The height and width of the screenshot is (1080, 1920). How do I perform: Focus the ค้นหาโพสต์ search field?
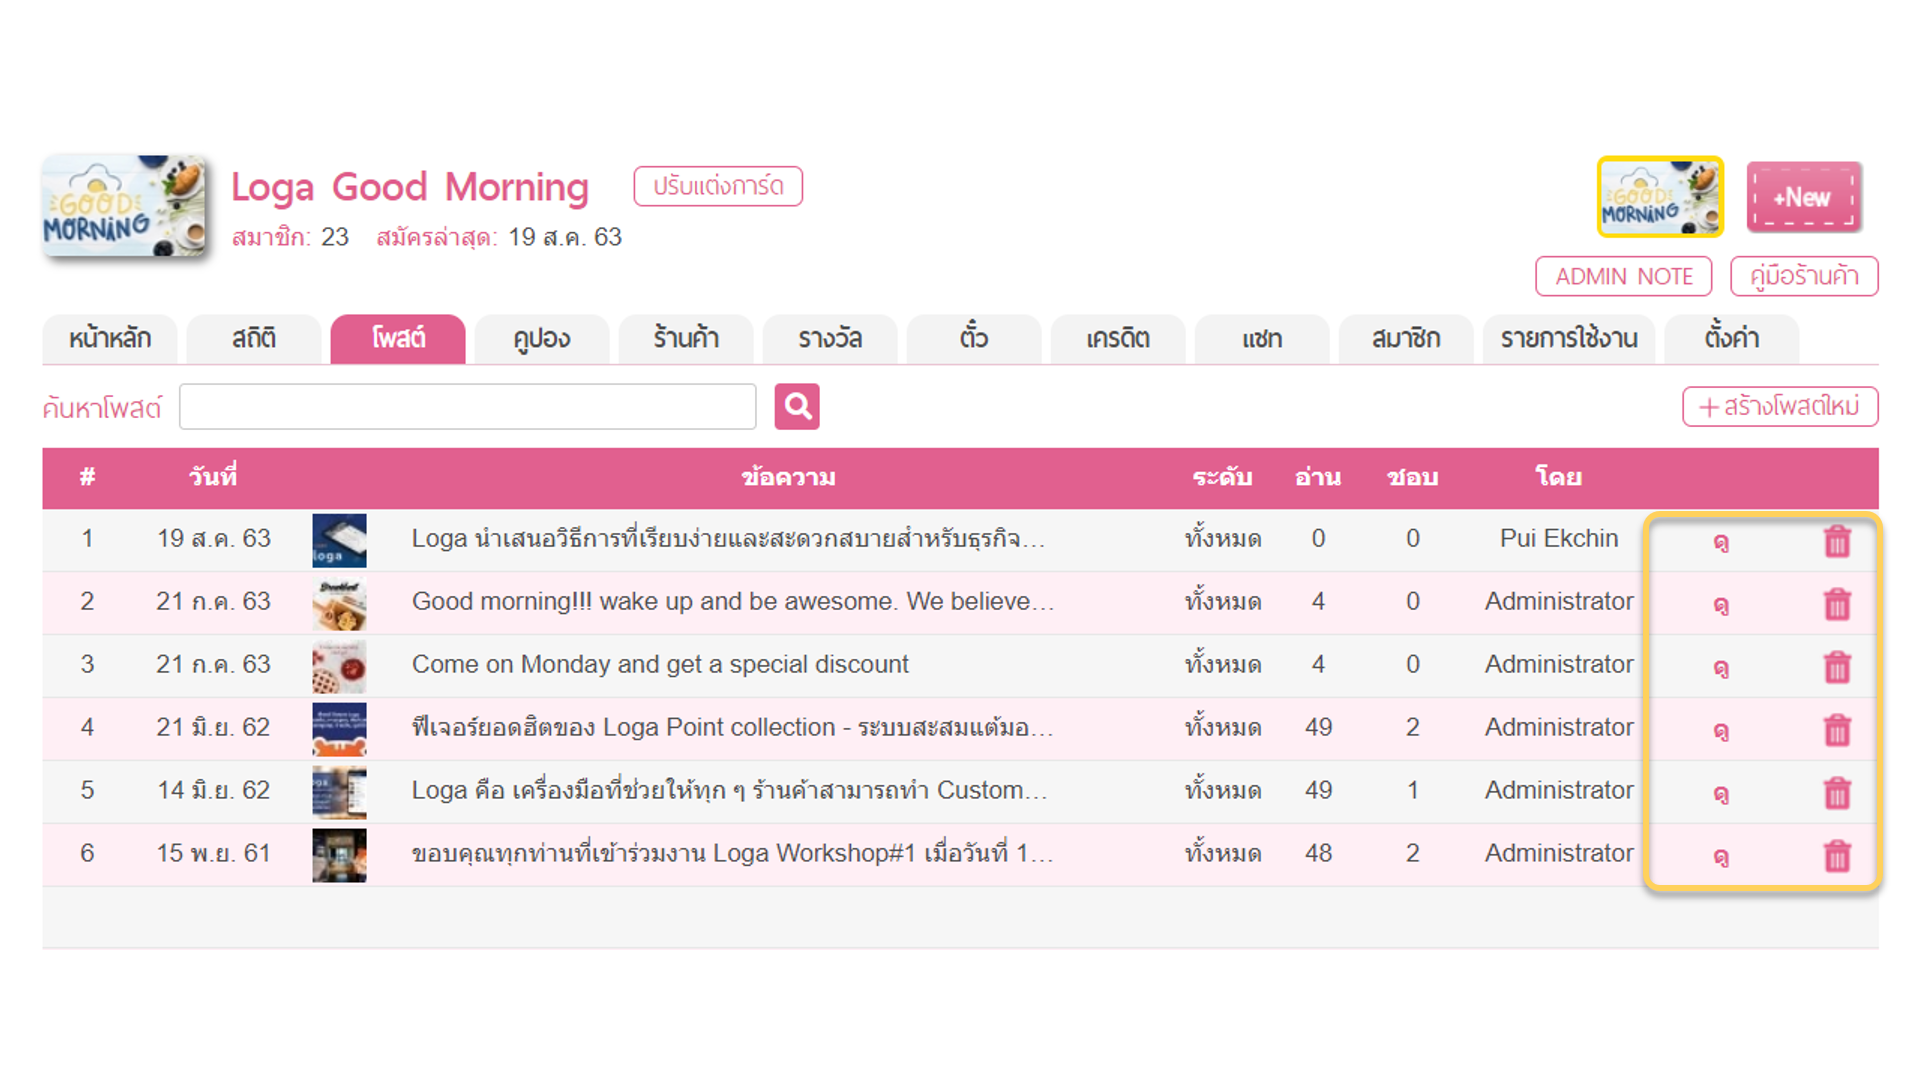(467, 406)
